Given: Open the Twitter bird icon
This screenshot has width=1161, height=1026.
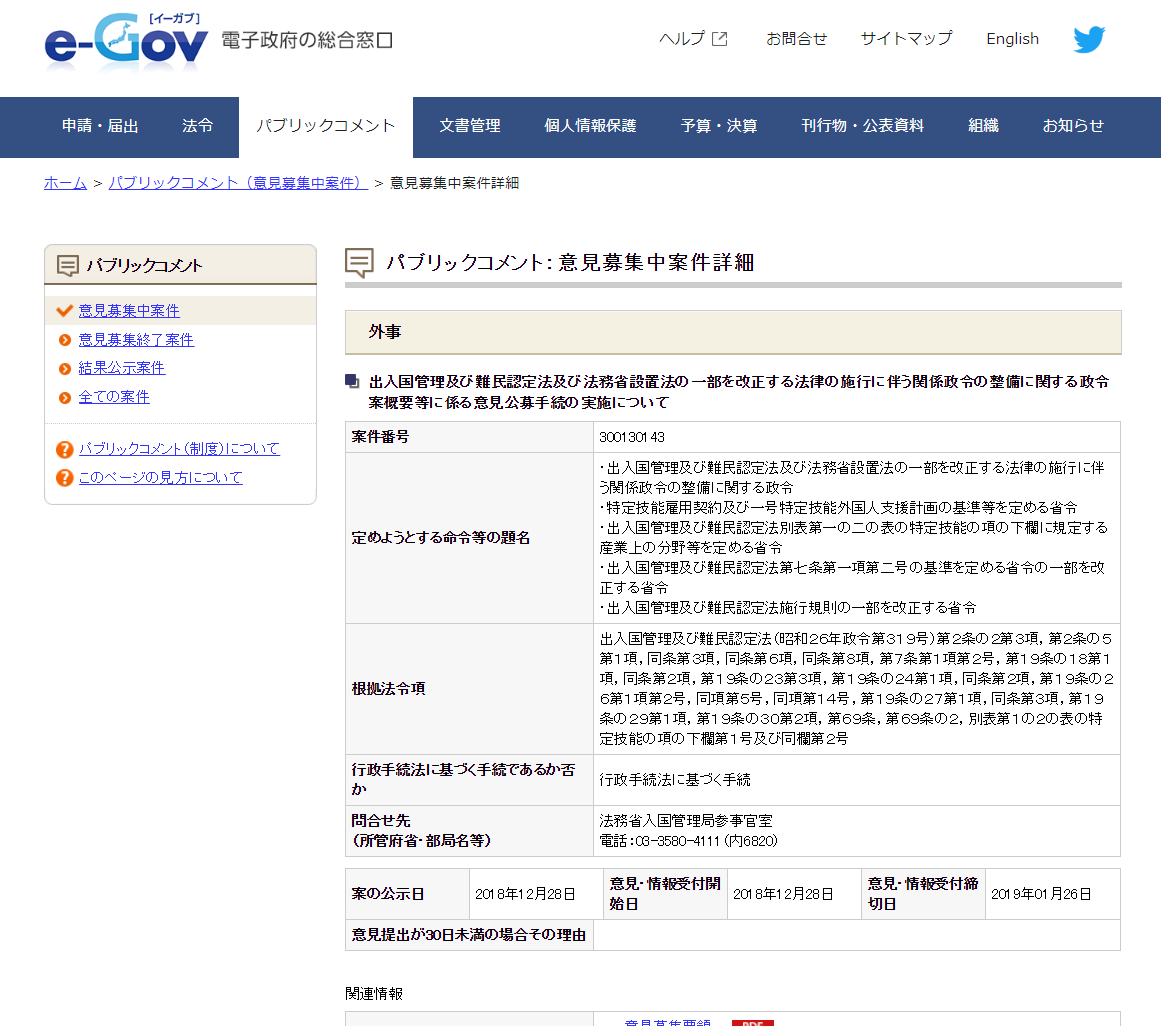Looking at the screenshot, I should click(1089, 40).
